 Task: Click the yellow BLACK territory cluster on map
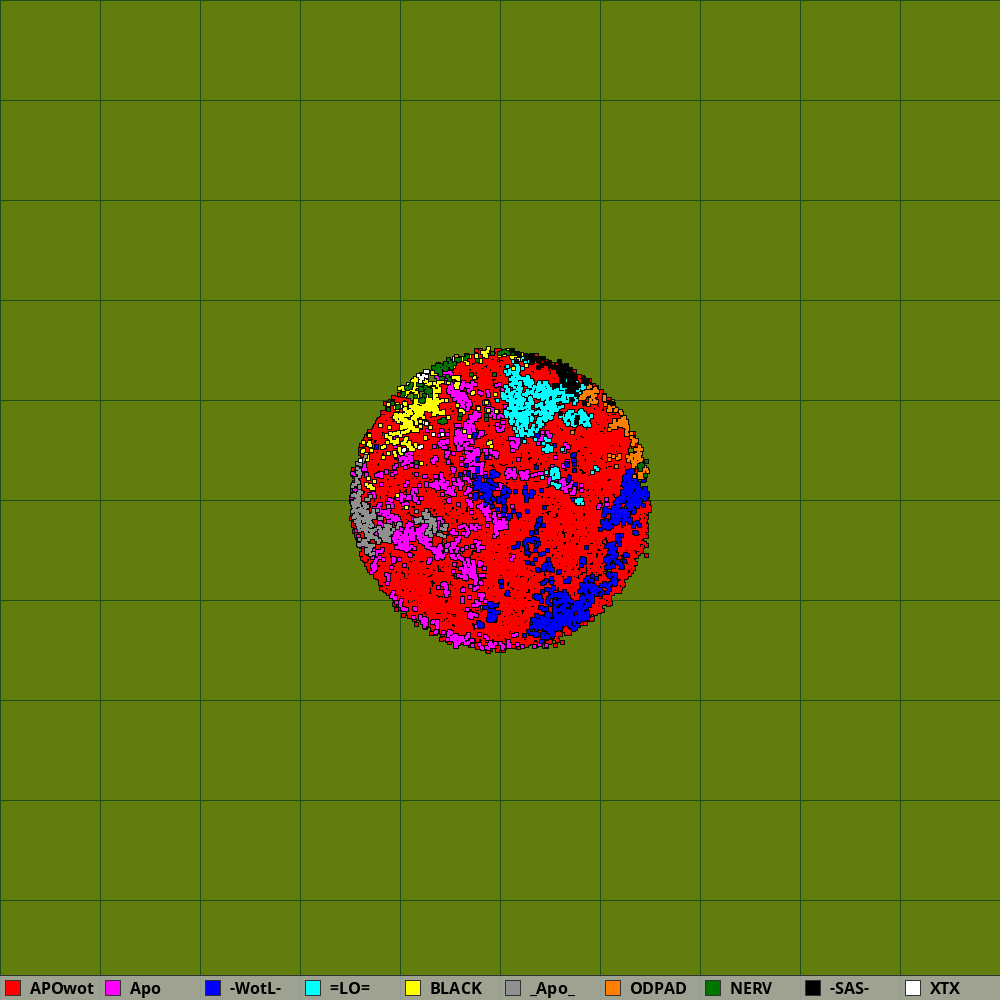tap(415, 415)
